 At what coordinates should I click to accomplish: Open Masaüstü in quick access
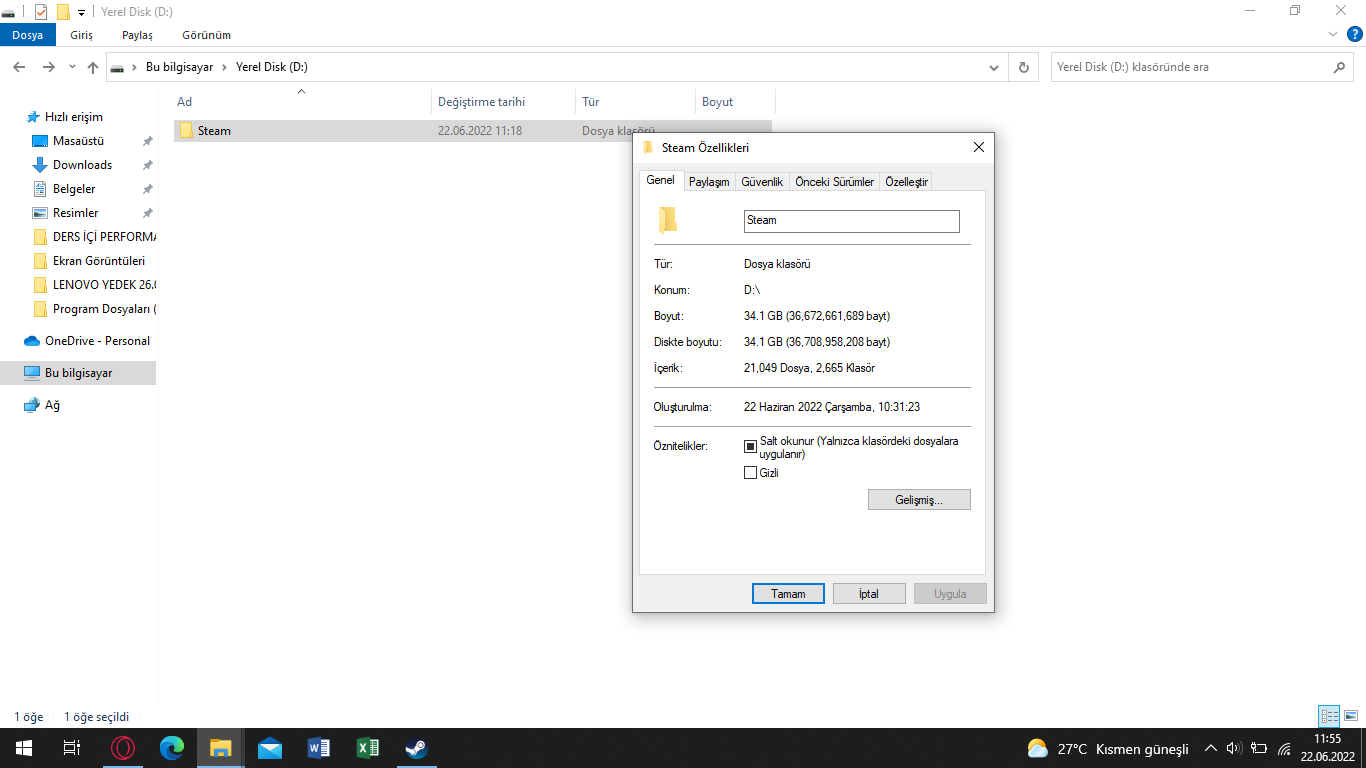(78, 141)
